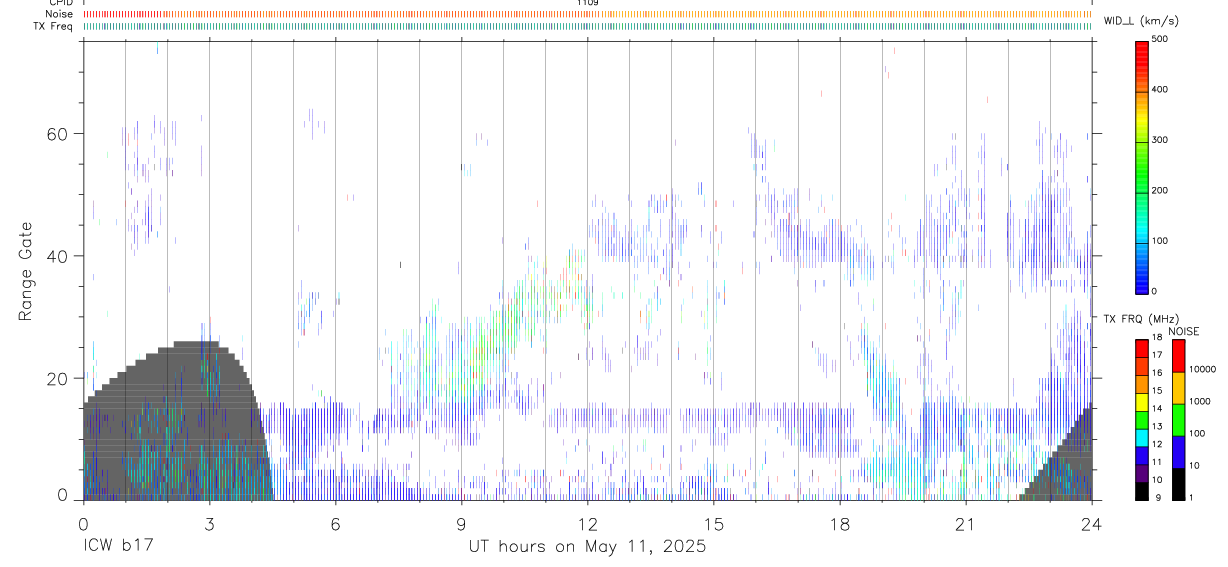
Task: Click the 500 tick on the width colorbar
Action: pos(1160,39)
